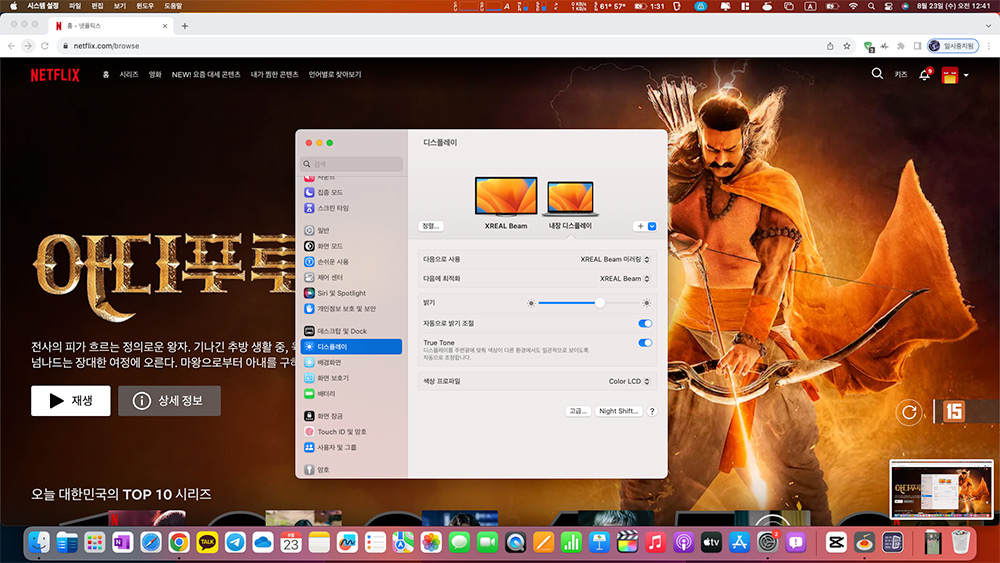Viewport: 1000px width, 563px height.
Task: Click the Netflix logo
Action: point(55,75)
